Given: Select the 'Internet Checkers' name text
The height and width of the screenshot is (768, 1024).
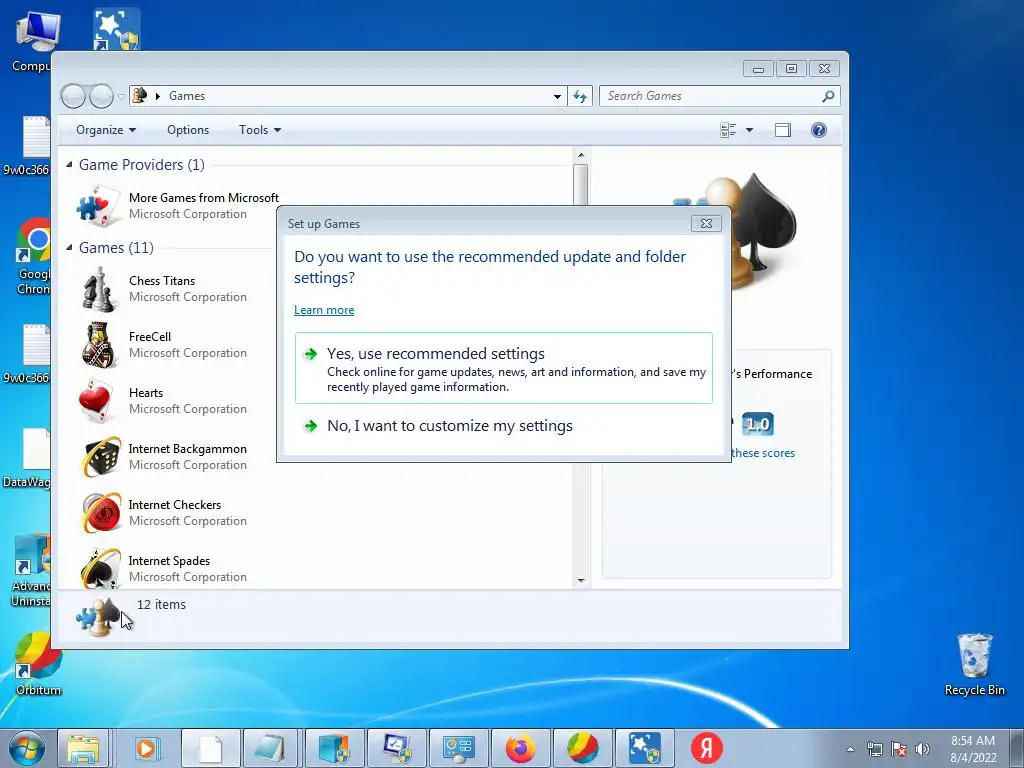Looking at the screenshot, I should (x=175, y=505).
